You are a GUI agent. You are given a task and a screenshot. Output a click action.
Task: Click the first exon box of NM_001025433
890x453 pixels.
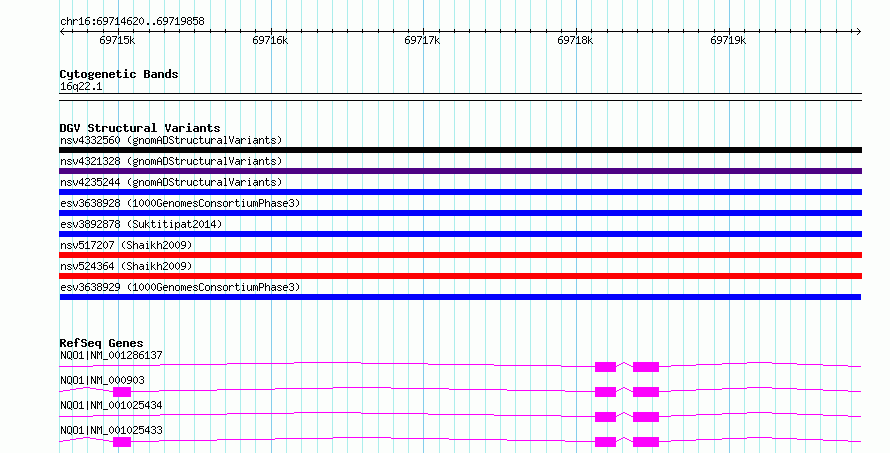(122, 442)
